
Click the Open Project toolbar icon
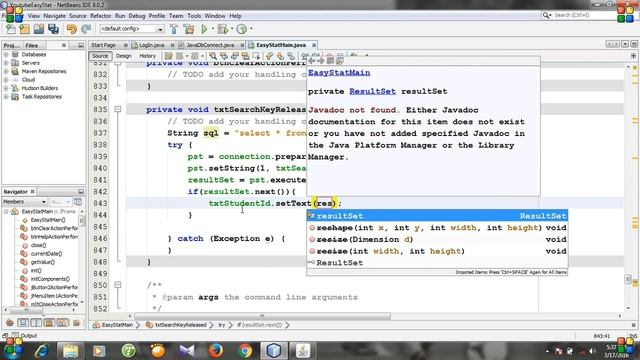click(39, 29)
